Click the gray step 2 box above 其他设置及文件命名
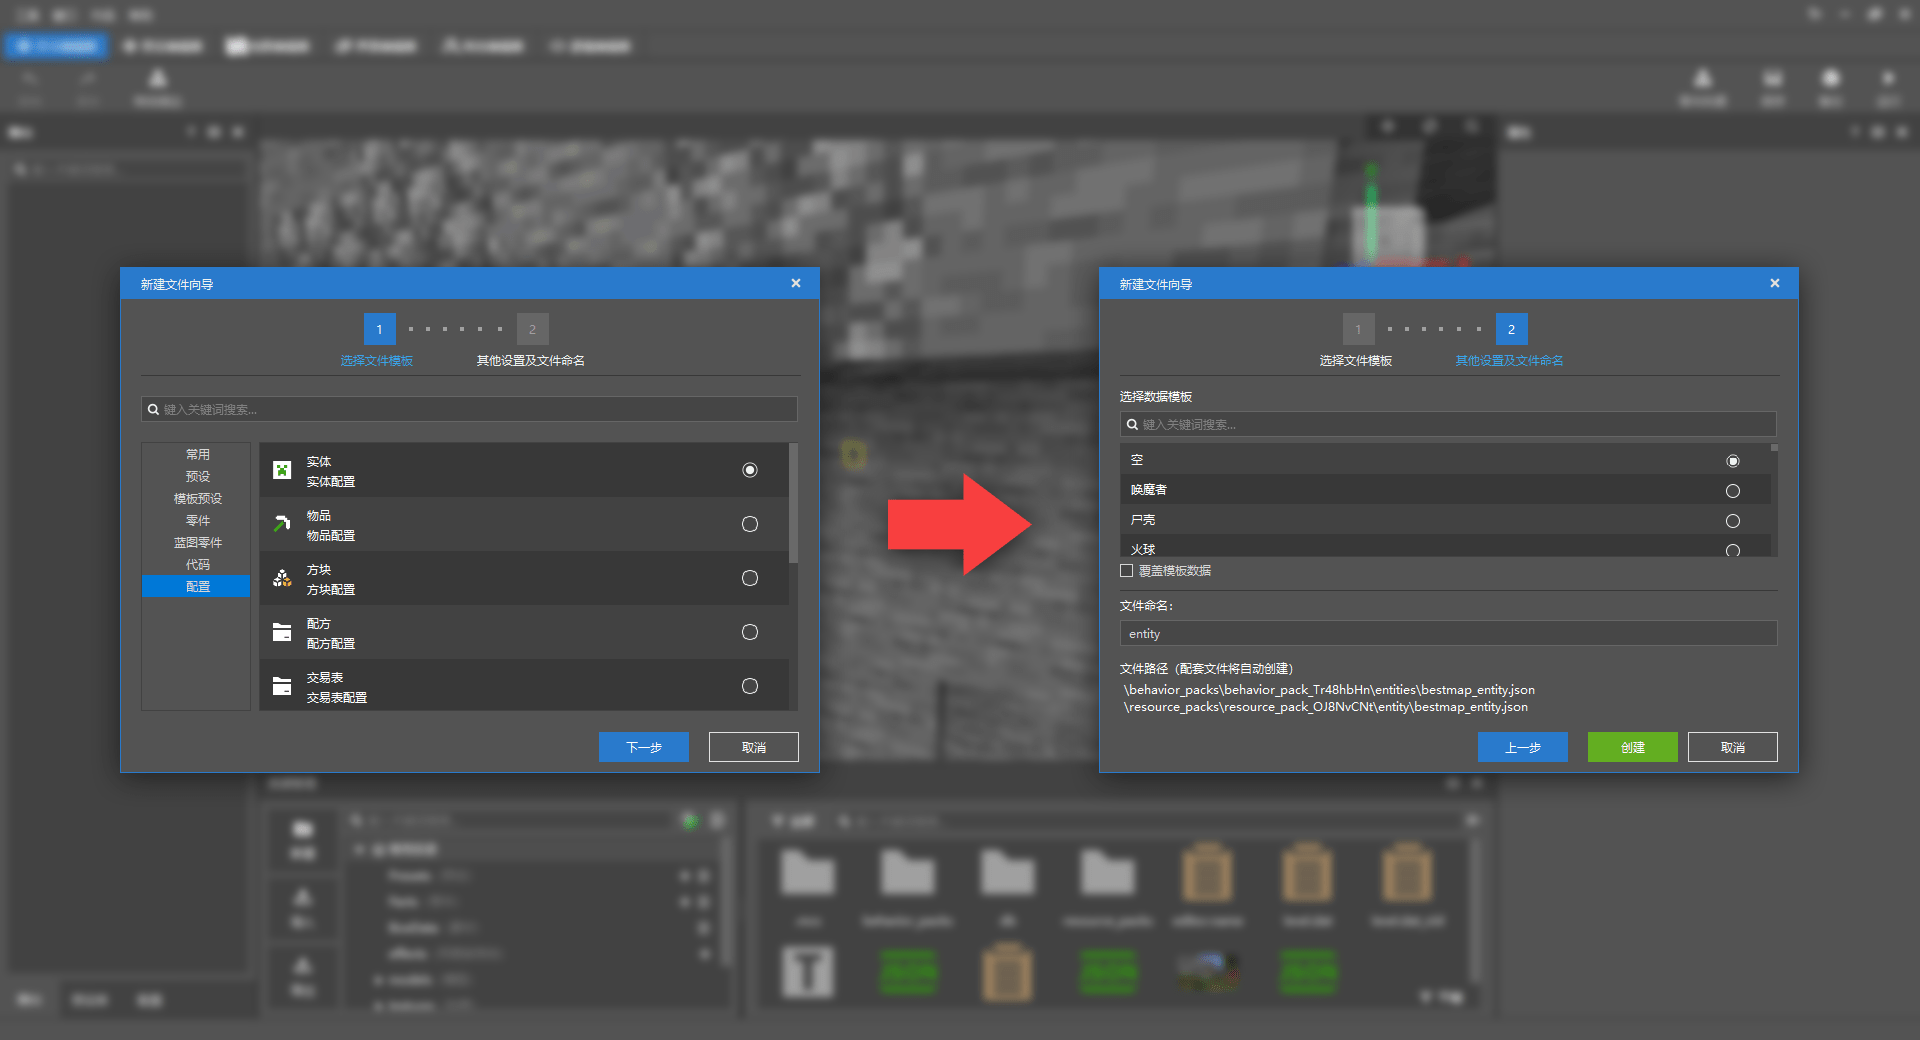Image resolution: width=1920 pixels, height=1040 pixels. coord(532,329)
